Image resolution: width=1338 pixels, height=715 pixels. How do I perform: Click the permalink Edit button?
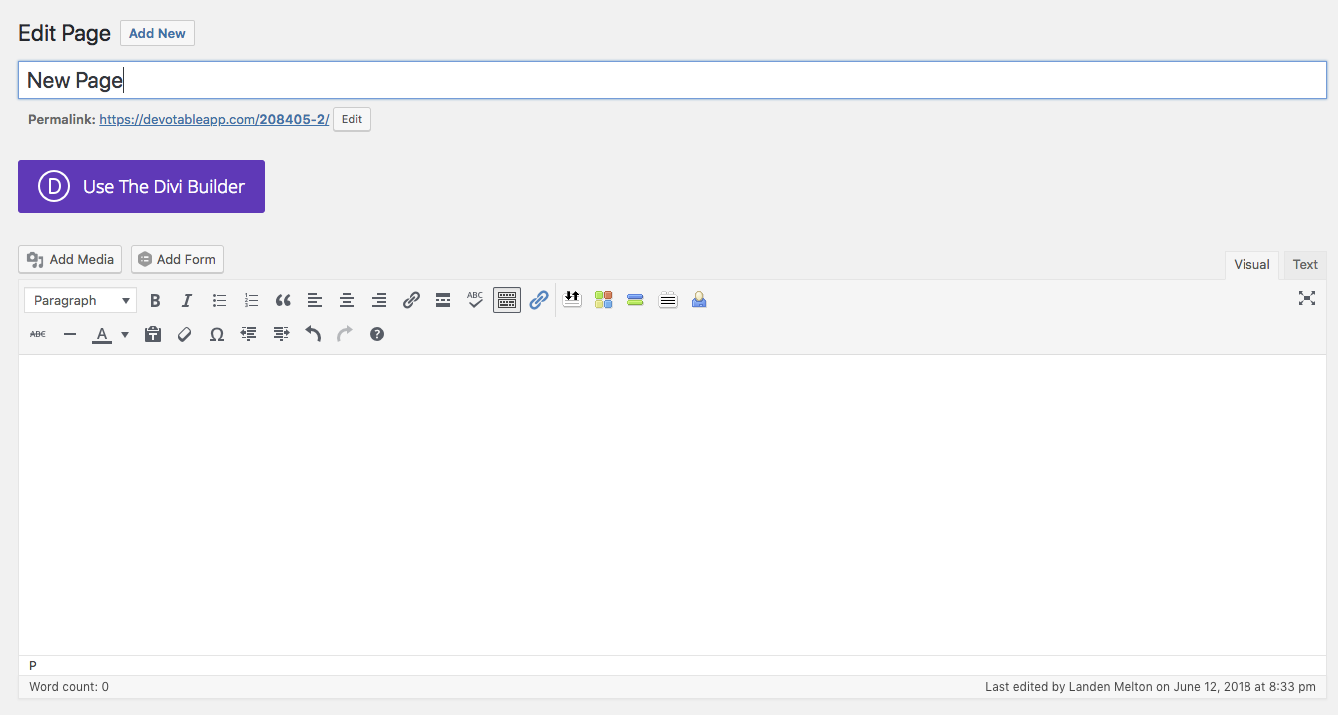352,119
